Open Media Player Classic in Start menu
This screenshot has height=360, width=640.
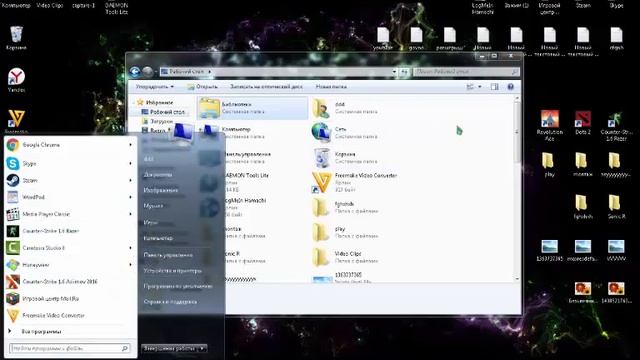coord(69,214)
